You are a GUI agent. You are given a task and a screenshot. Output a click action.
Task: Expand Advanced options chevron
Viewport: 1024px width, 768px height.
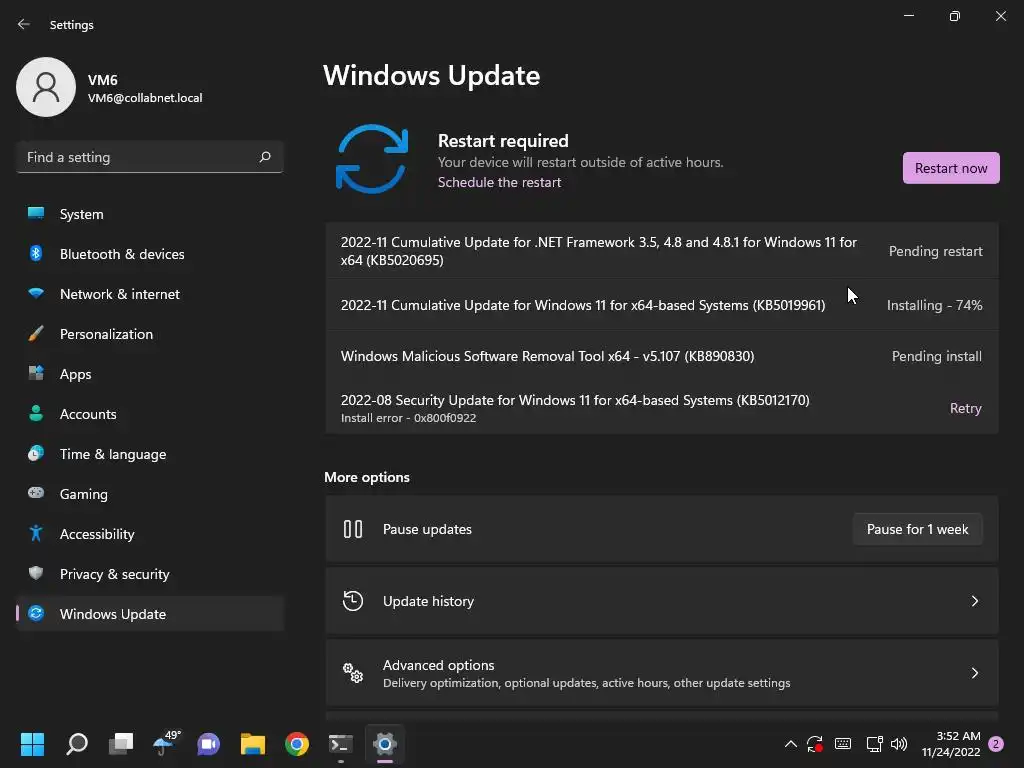tap(974, 673)
